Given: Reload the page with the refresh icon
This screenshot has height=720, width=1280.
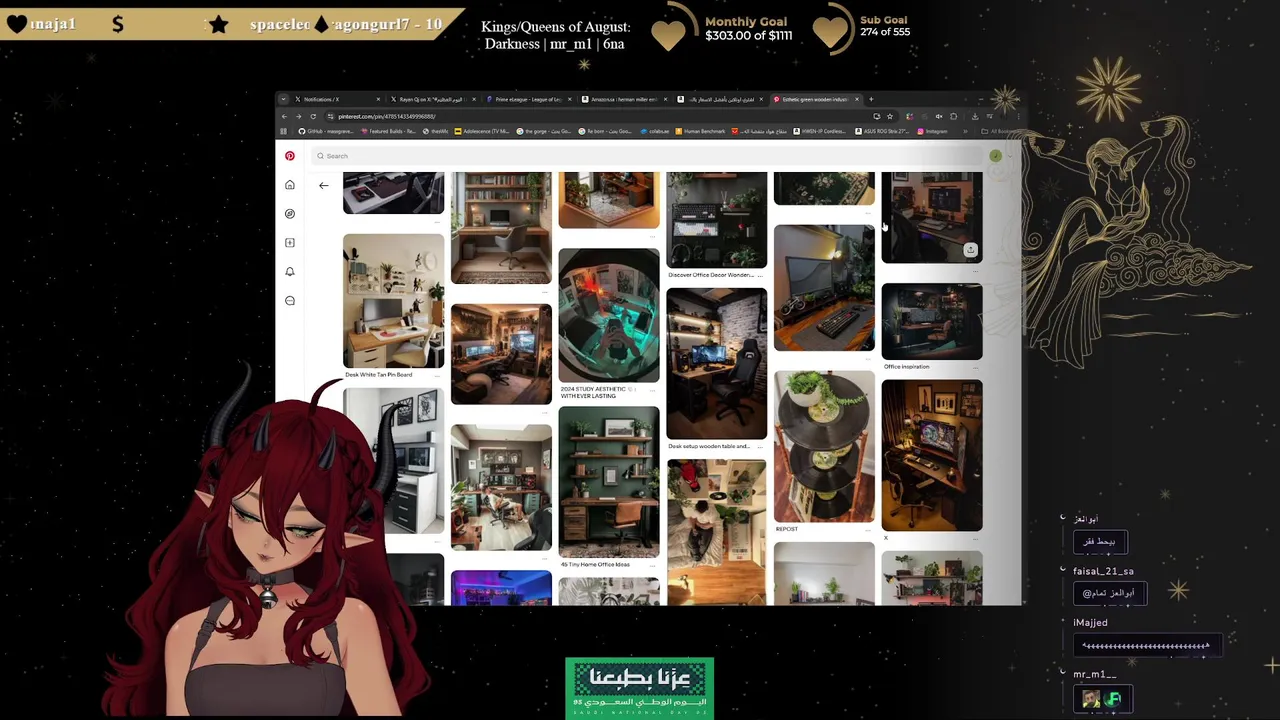Looking at the screenshot, I should 313,116.
